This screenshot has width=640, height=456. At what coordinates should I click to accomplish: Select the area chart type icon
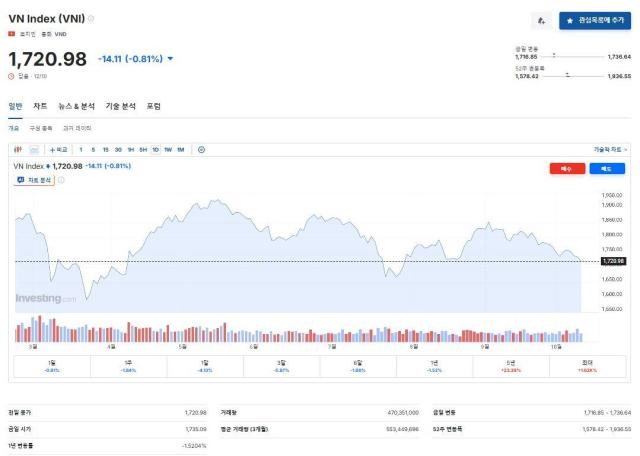(34, 150)
